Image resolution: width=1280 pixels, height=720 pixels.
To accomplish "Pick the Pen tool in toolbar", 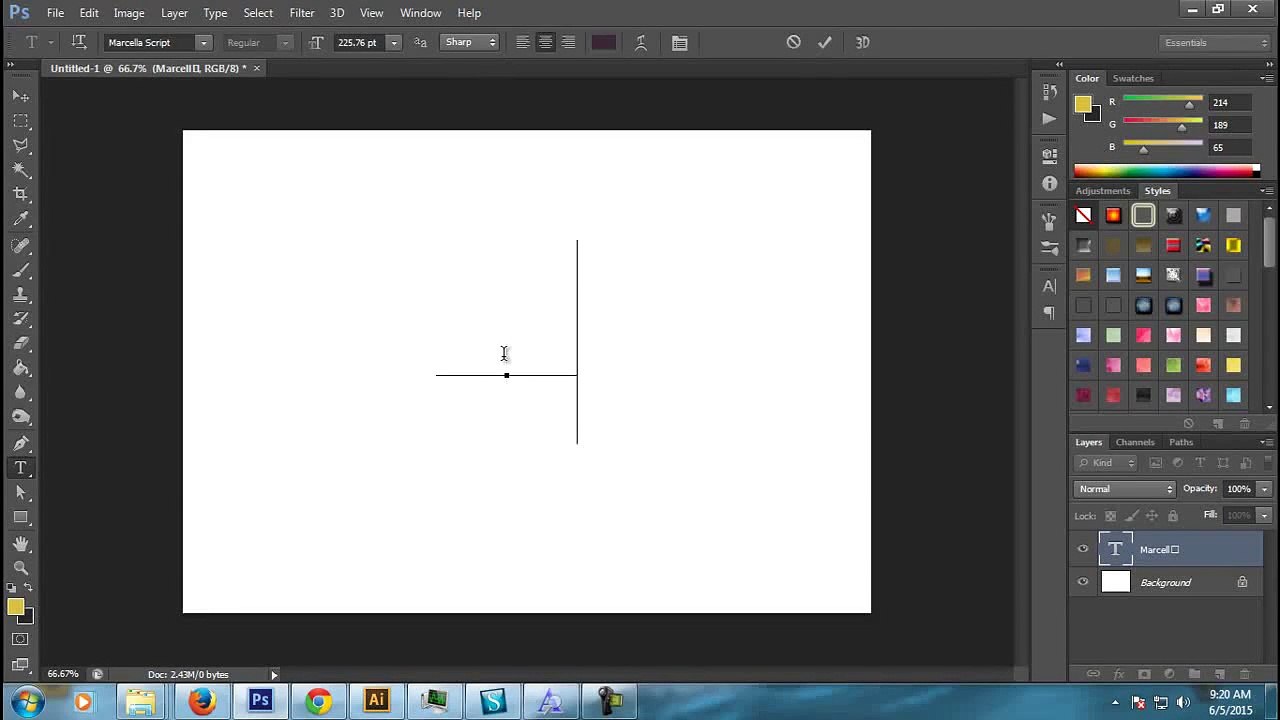I will click(20, 443).
